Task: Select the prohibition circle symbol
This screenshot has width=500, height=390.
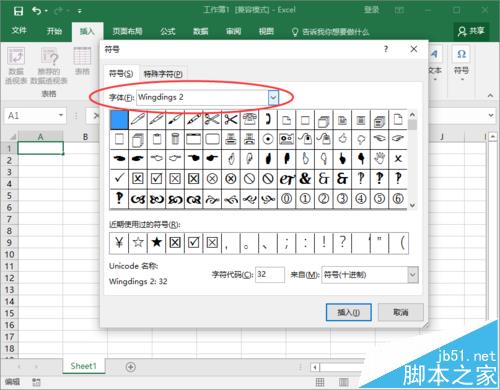Action: (249, 179)
